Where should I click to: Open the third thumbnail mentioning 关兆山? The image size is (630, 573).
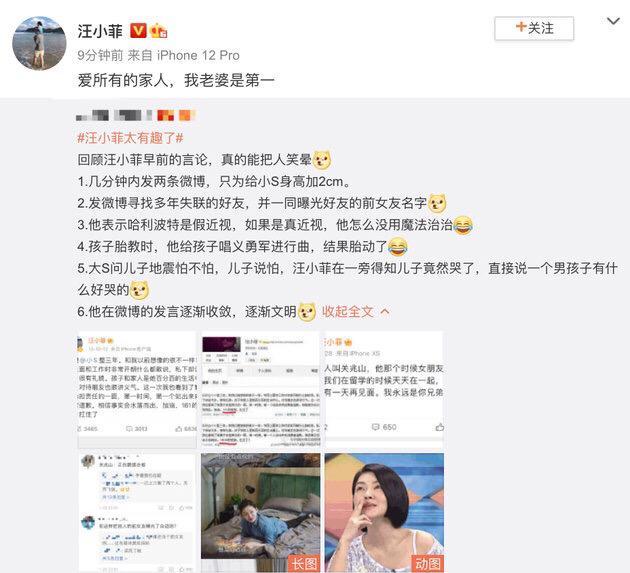coord(384,389)
